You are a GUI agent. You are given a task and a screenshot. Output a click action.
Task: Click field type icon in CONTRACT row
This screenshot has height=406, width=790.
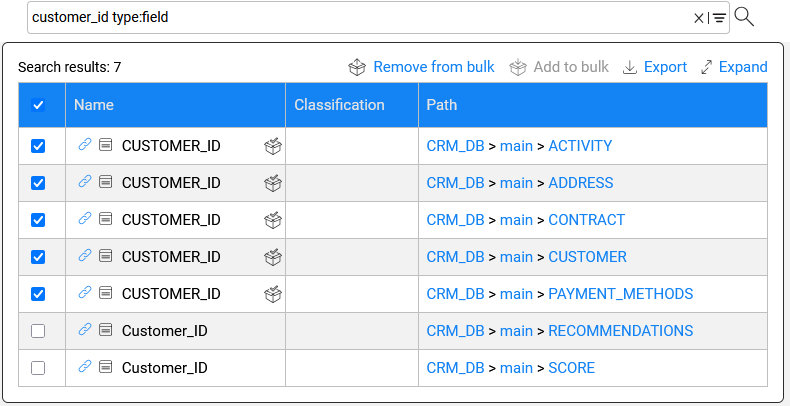pyautogui.click(x=105, y=219)
